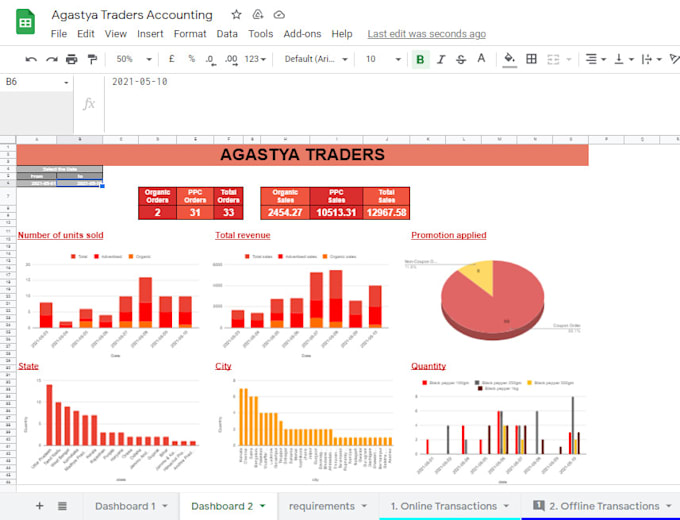The height and width of the screenshot is (520, 680).
Task: Click the Quantity heading
Action: tap(428, 366)
